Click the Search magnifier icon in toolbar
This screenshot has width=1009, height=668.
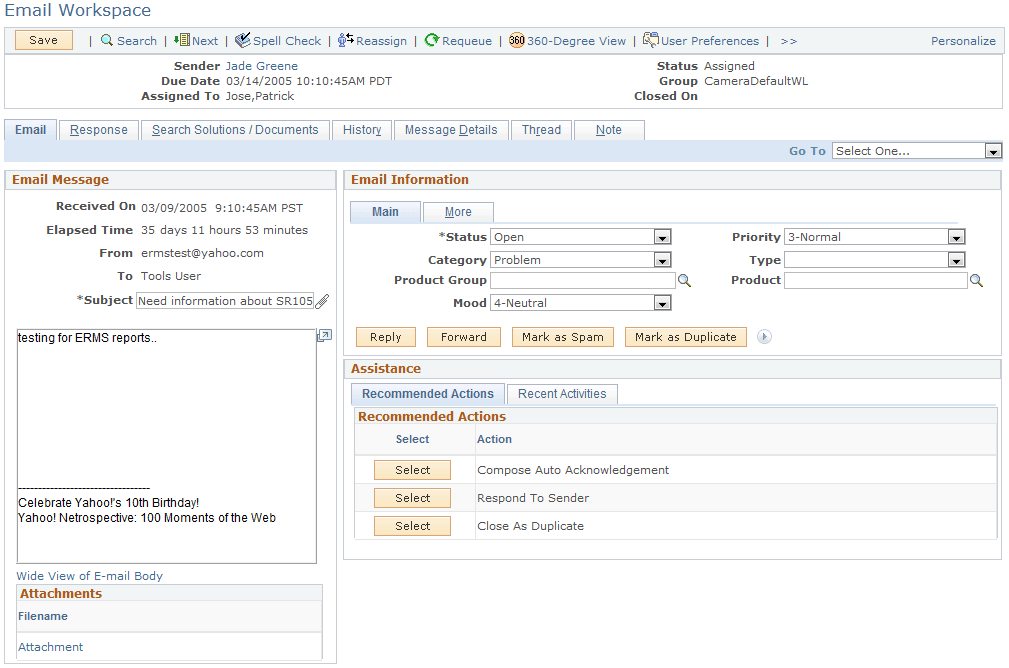click(x=107, y=41)
